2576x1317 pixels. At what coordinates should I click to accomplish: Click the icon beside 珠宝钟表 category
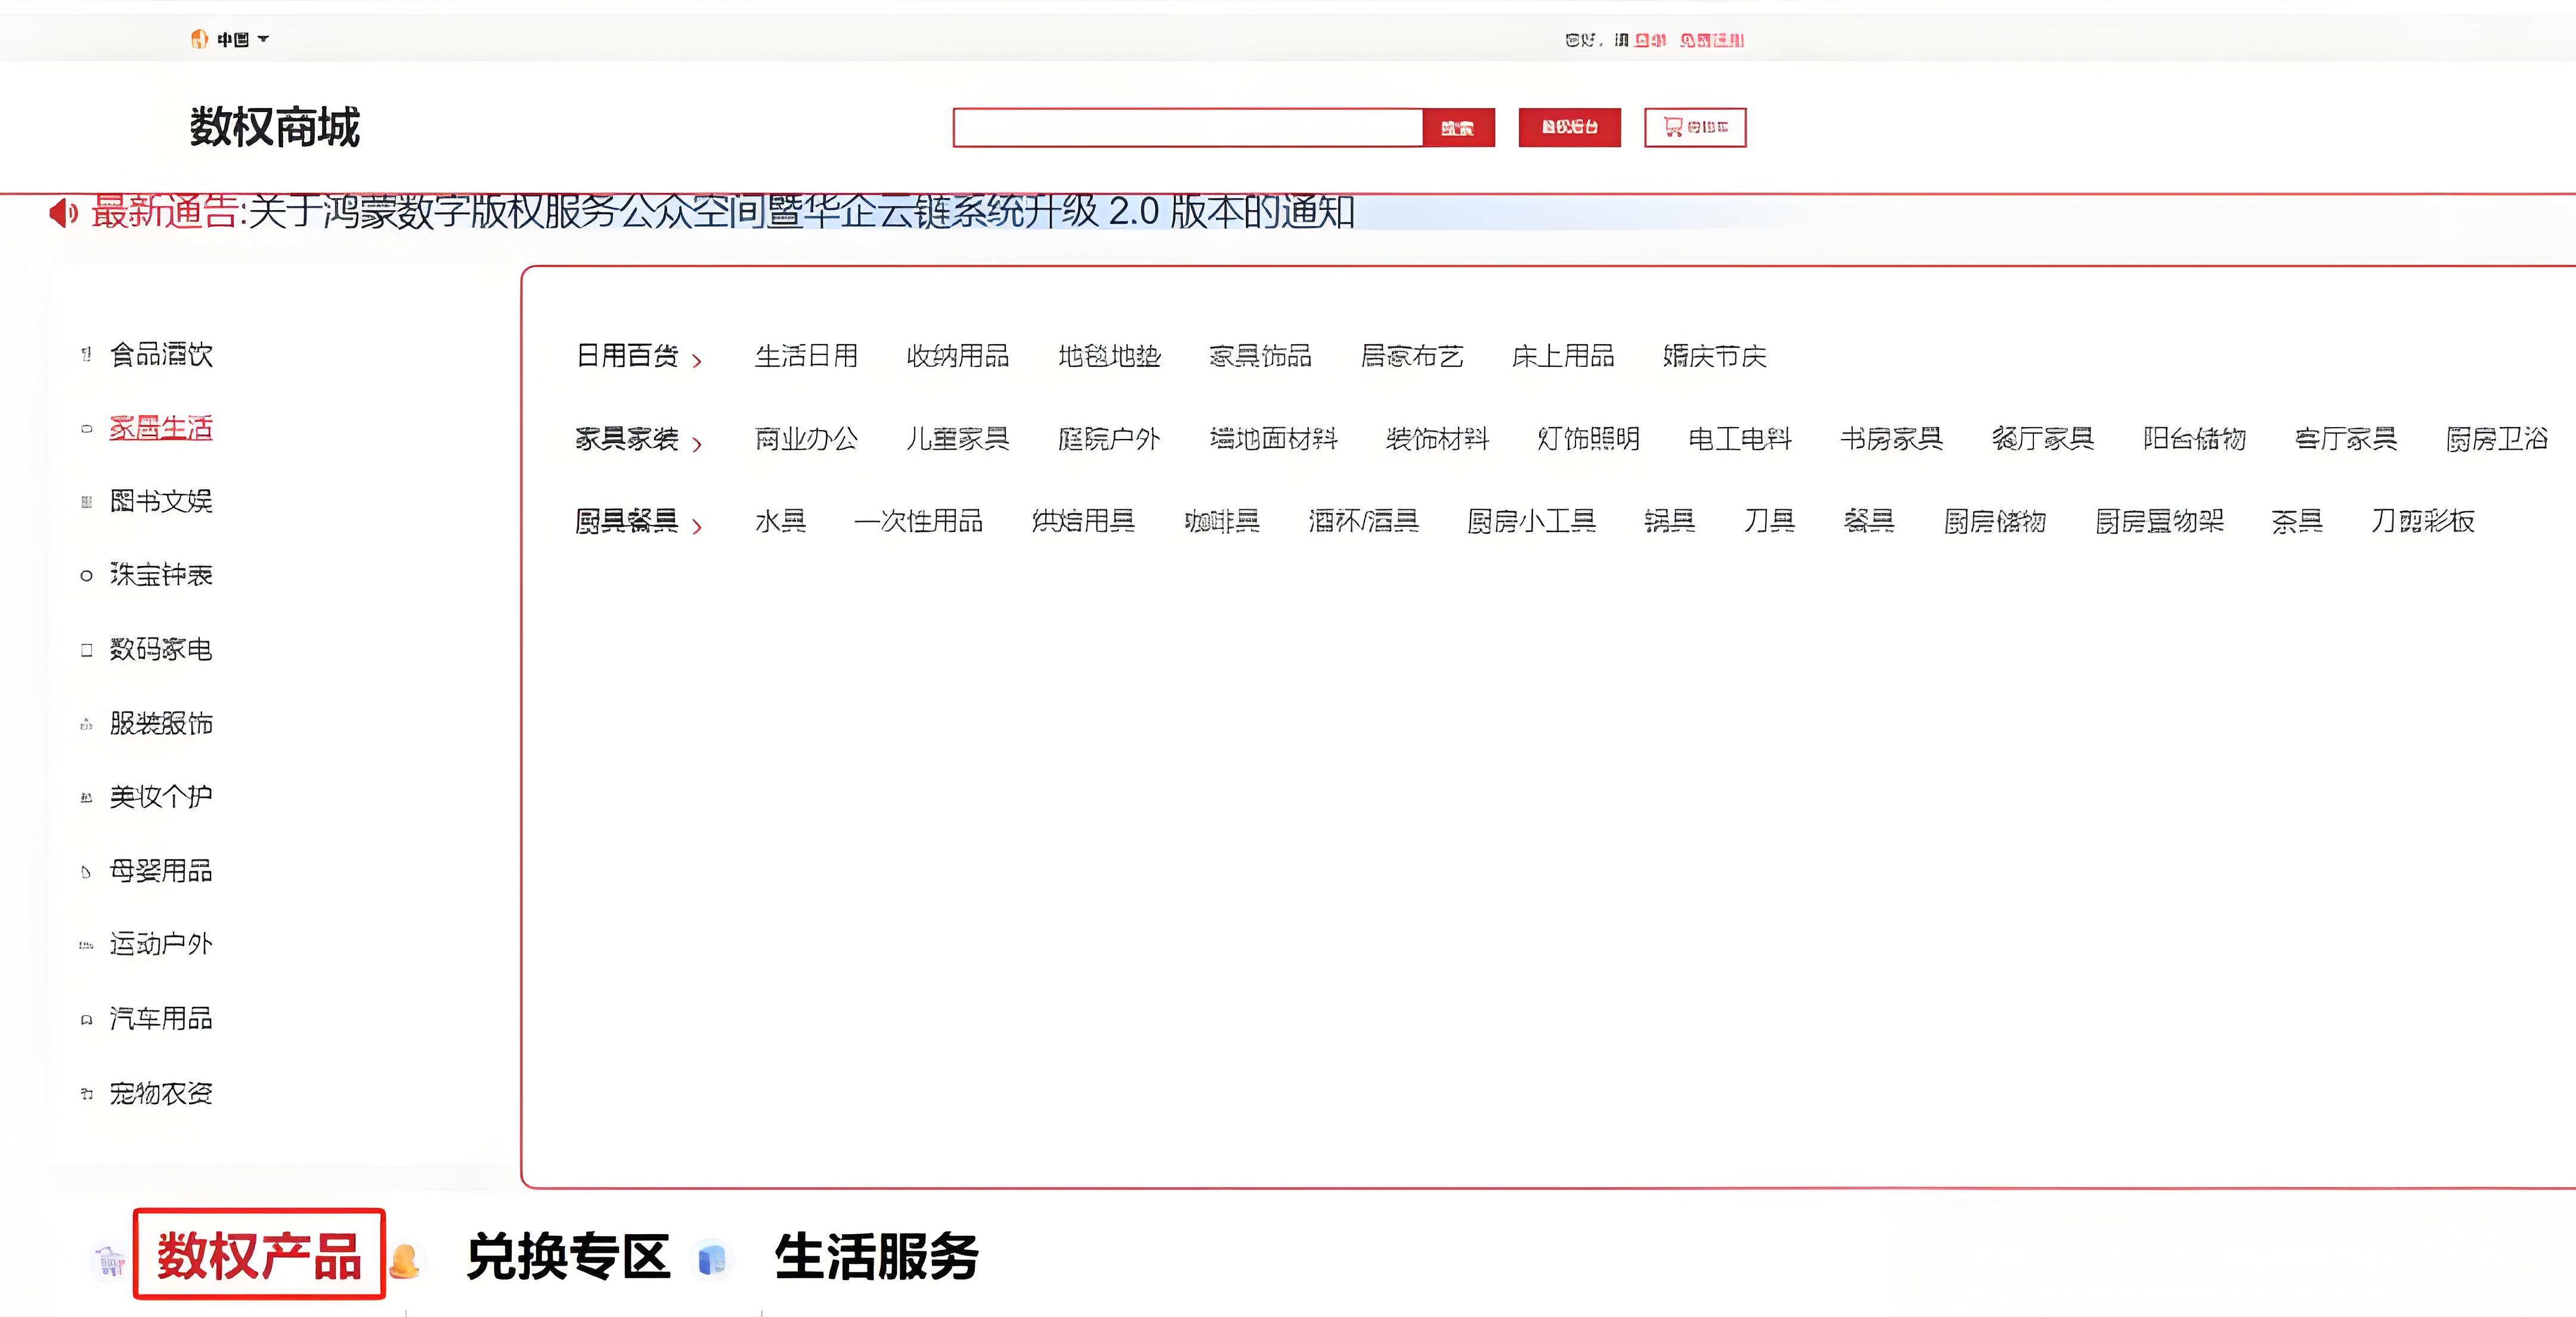point(87,575)
